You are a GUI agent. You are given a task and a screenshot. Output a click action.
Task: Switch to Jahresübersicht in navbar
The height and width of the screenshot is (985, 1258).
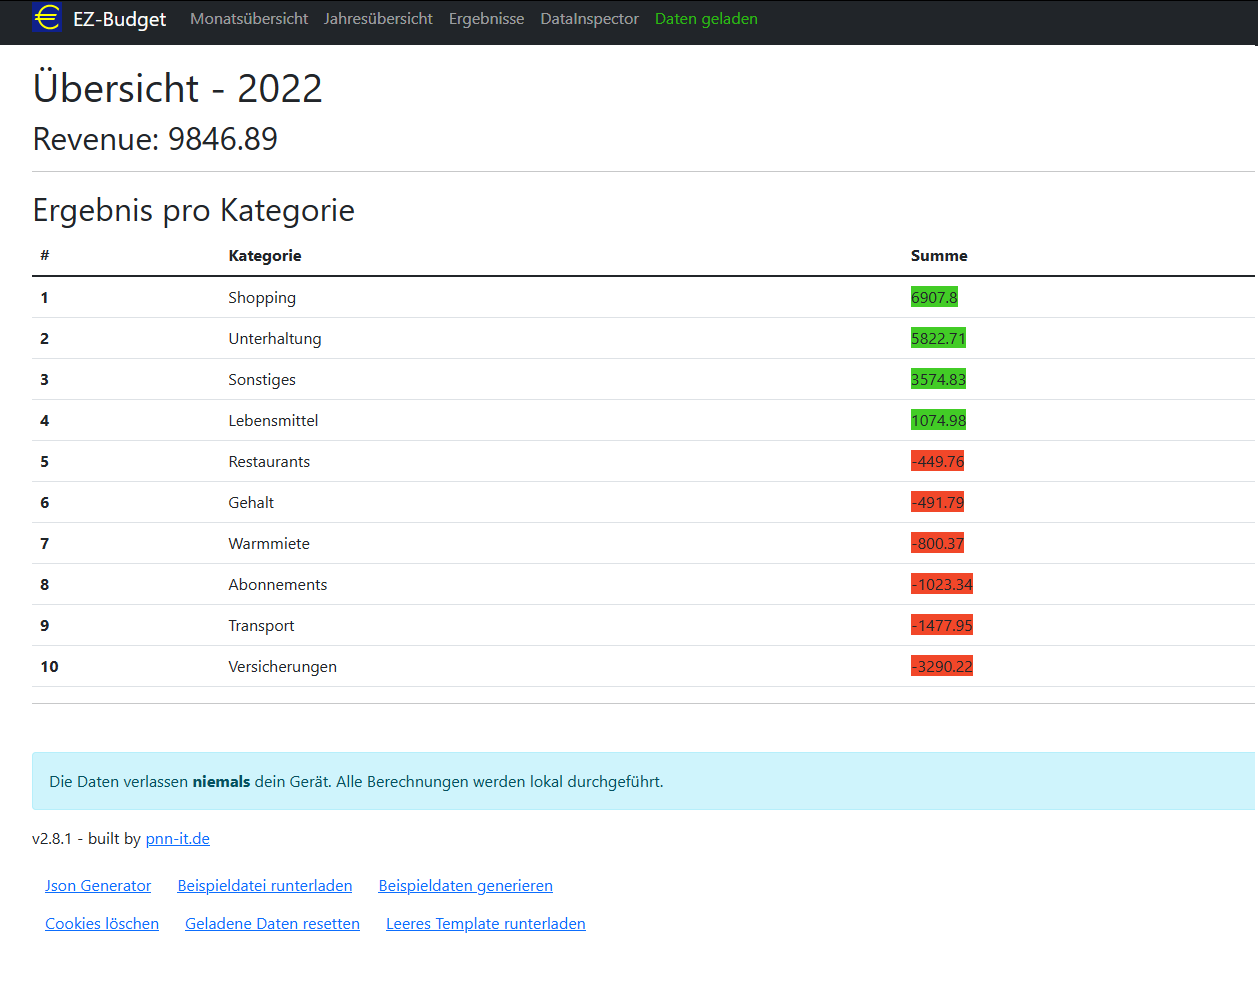pos(378,19)
